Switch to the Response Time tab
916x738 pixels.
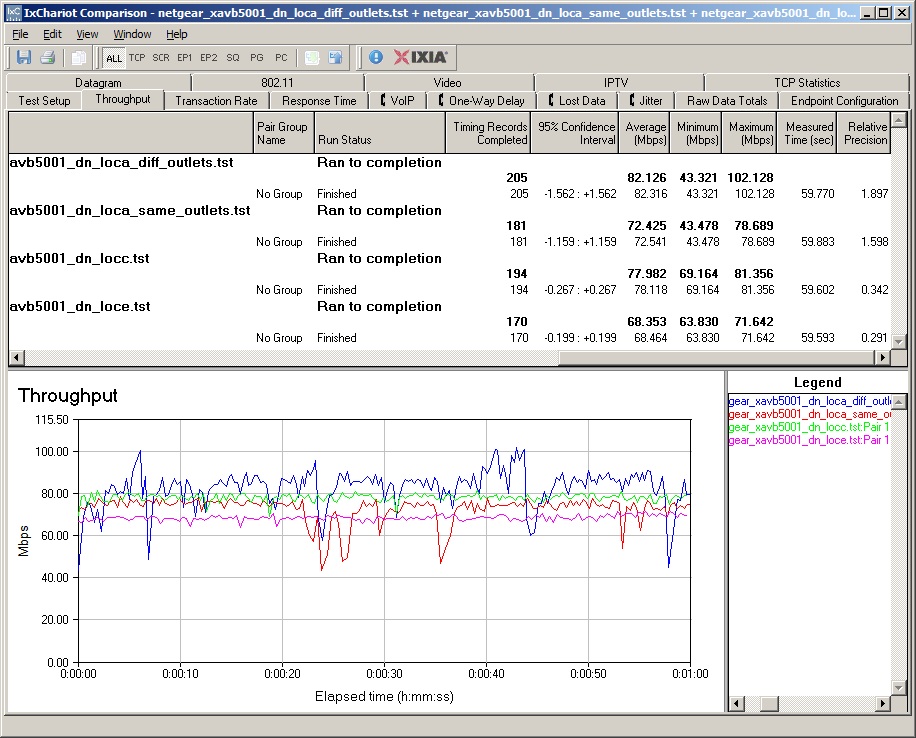(x=319, y=101)
